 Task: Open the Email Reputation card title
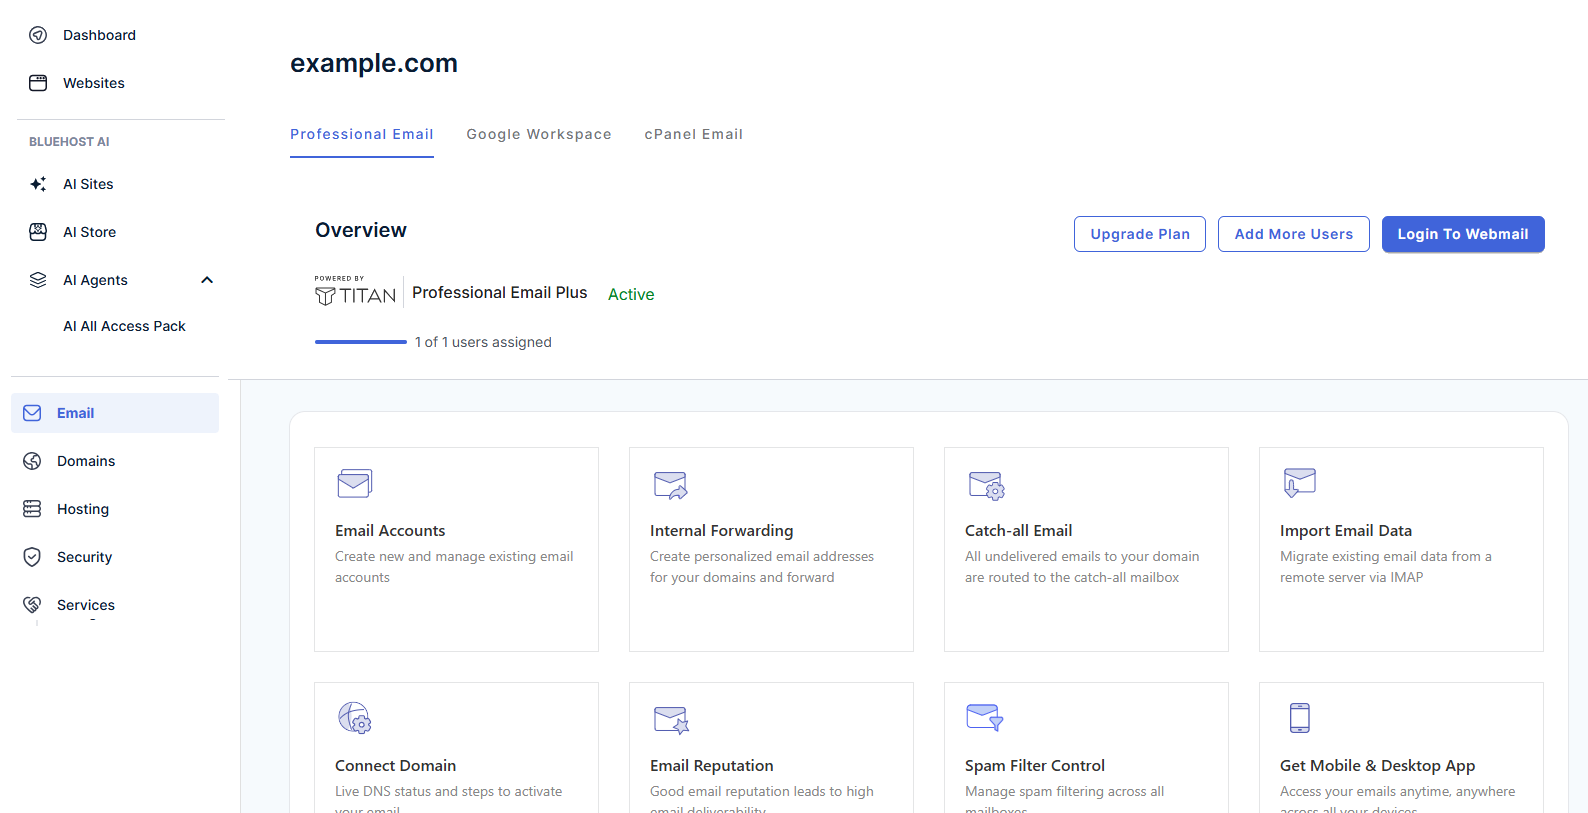[712, 766]
